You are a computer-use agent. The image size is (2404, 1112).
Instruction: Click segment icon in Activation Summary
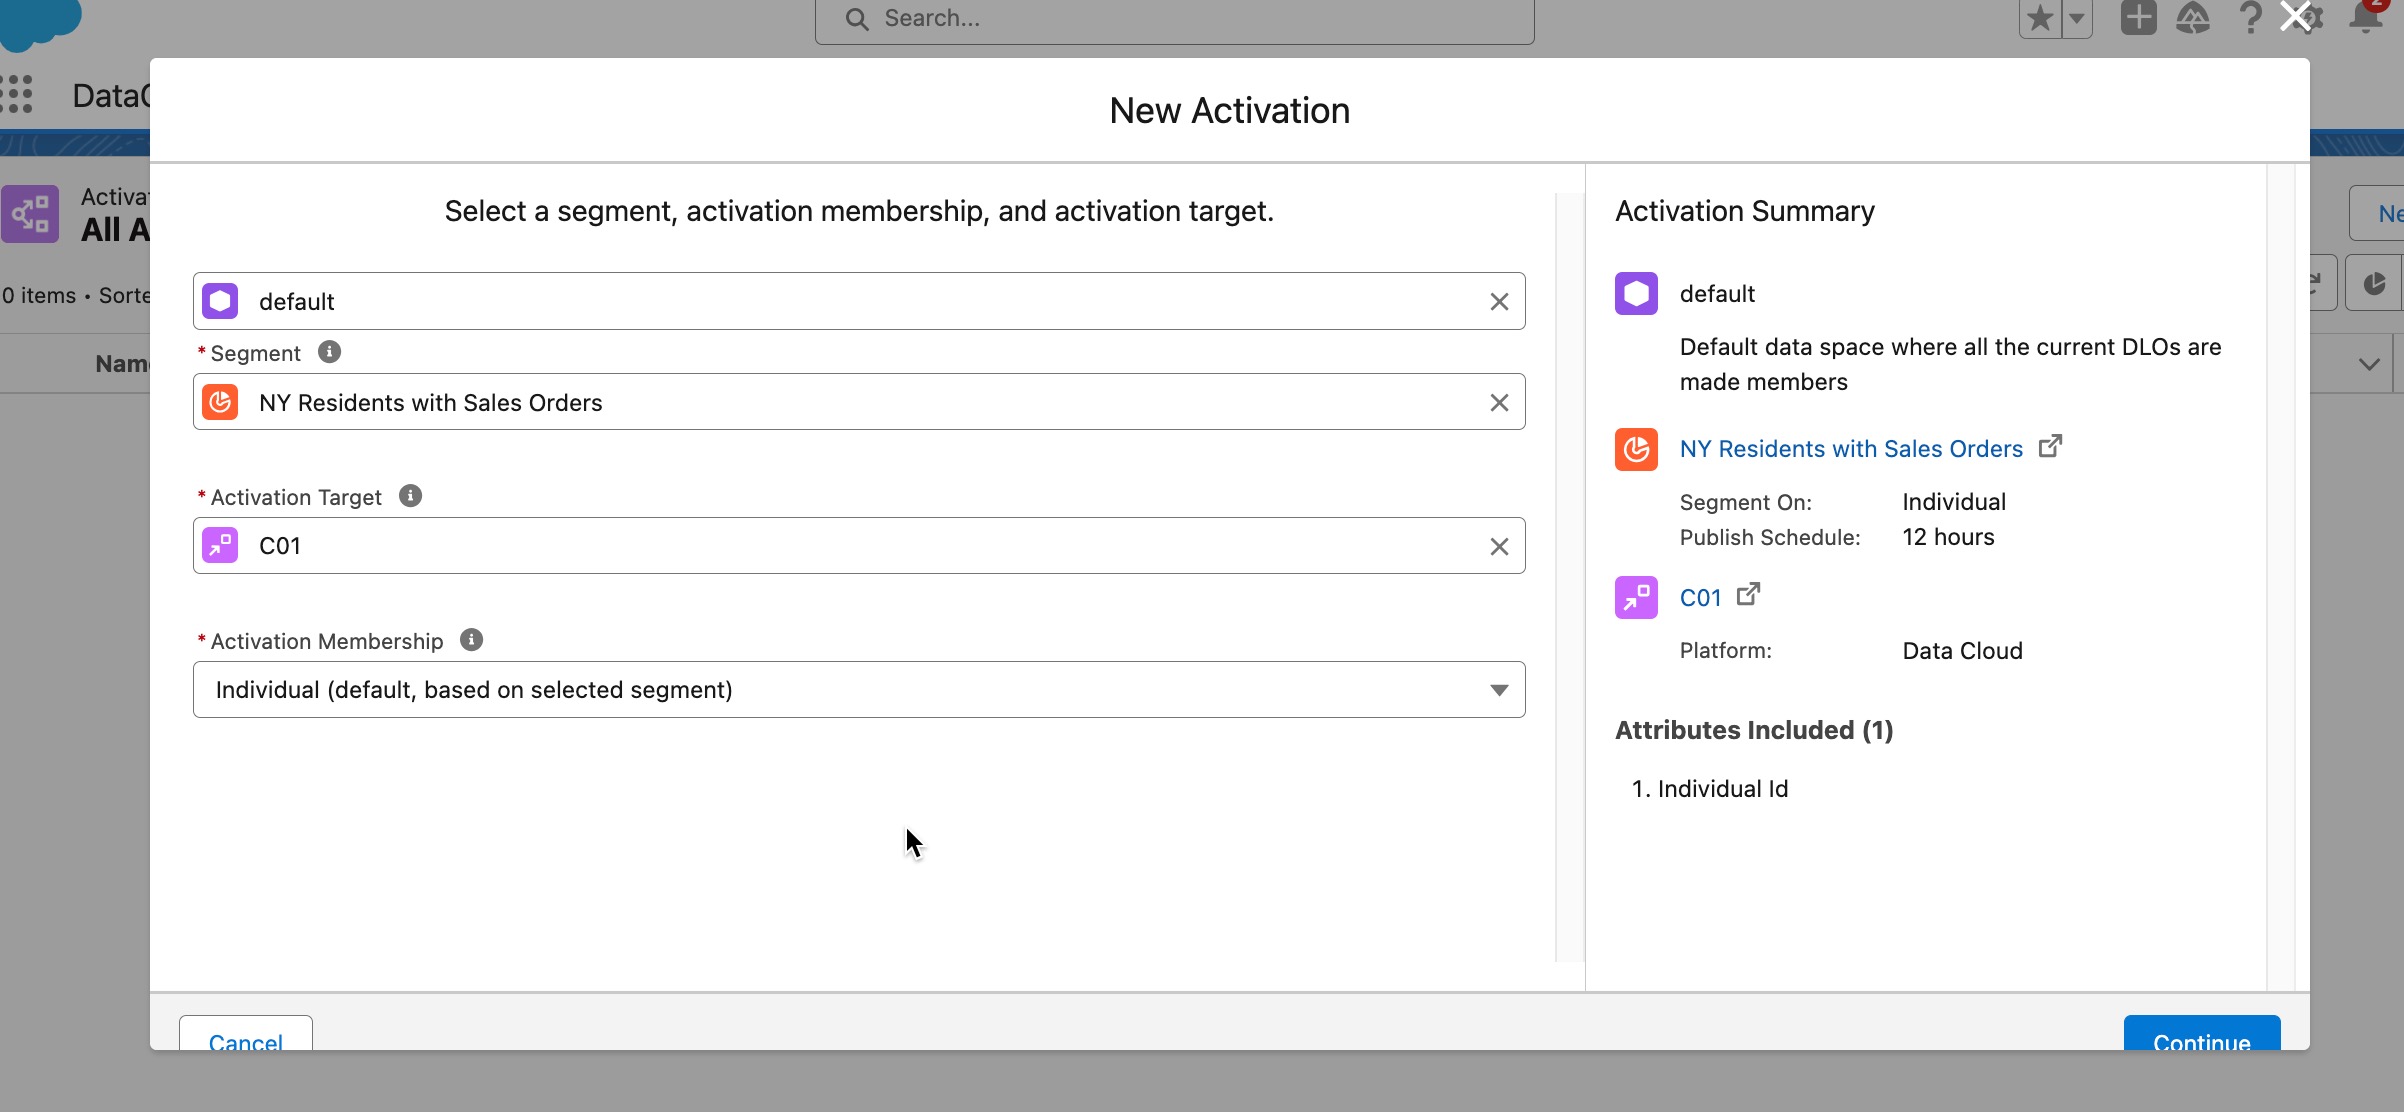[x=1636, y=449]
